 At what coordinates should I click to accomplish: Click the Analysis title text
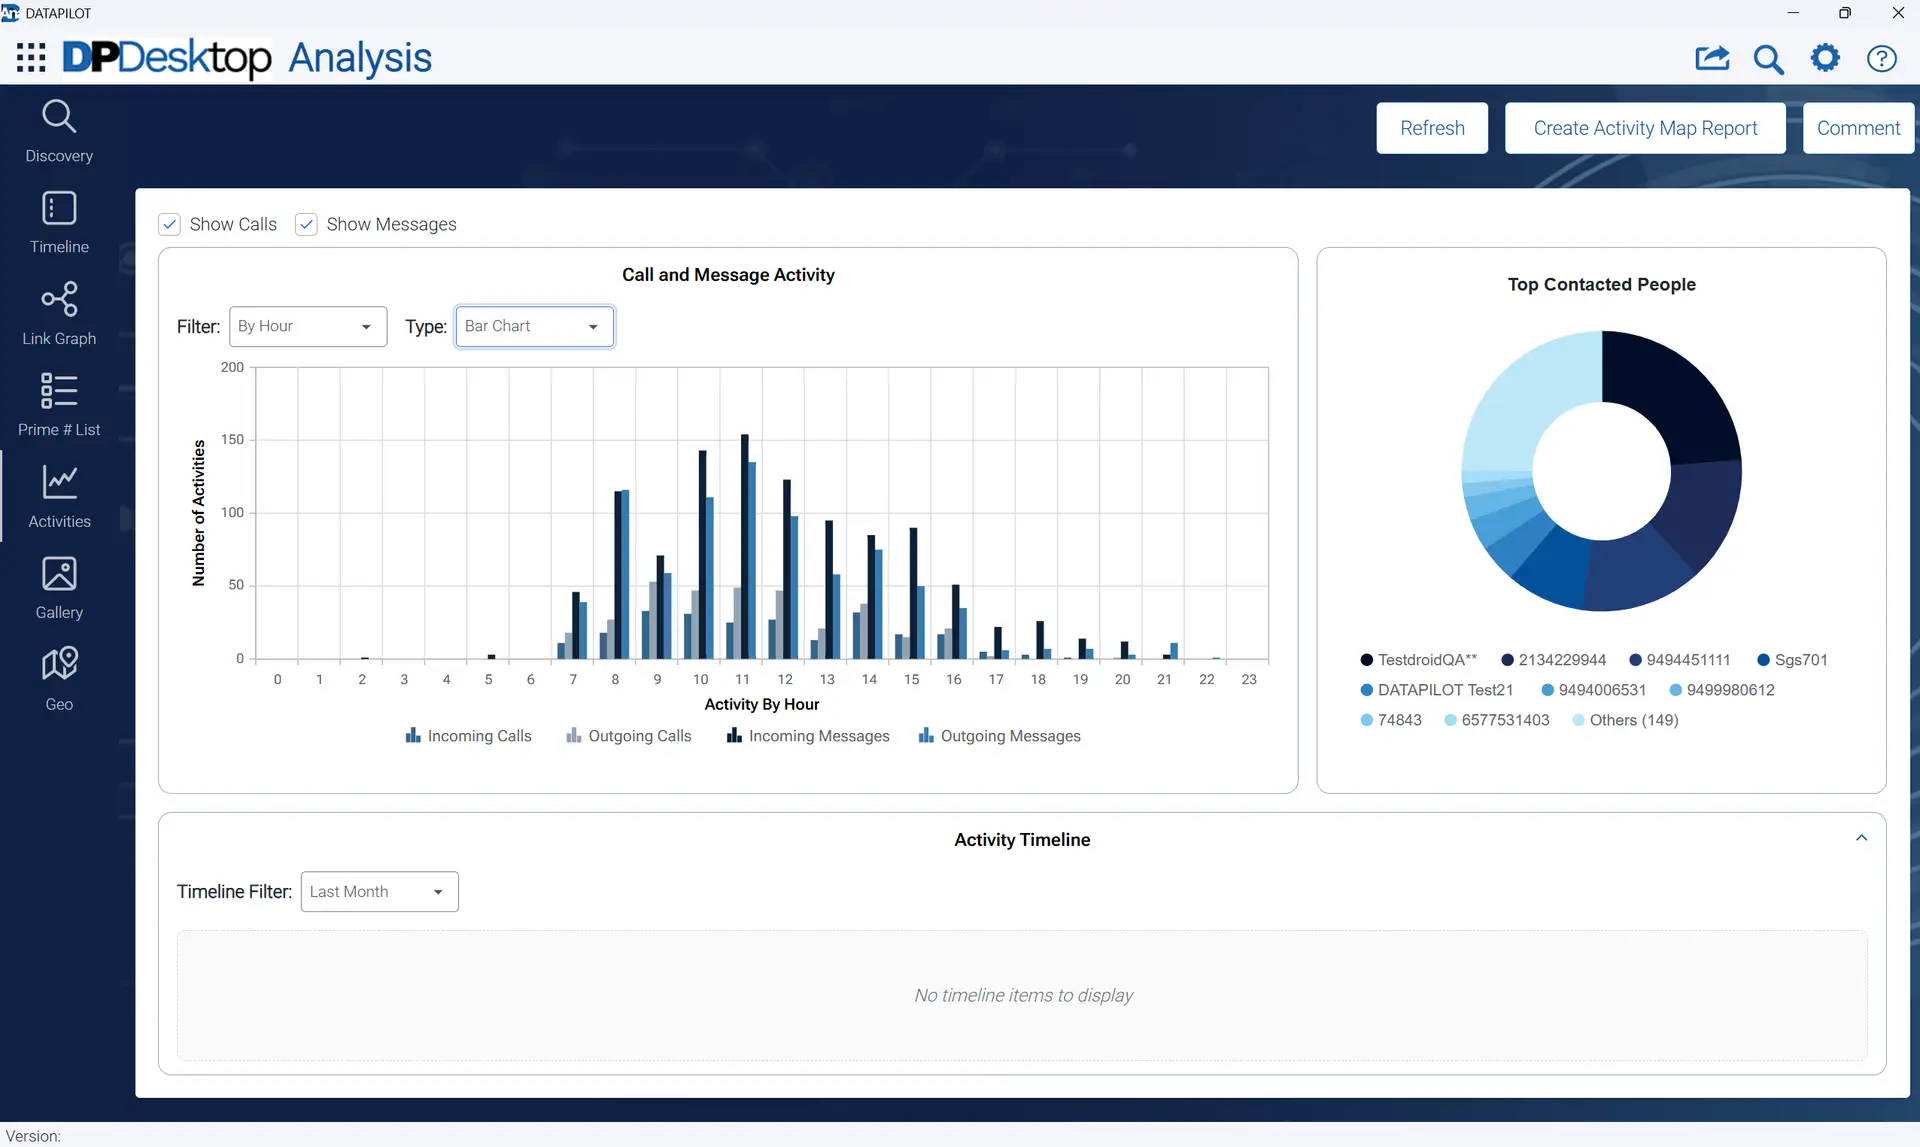360,58
